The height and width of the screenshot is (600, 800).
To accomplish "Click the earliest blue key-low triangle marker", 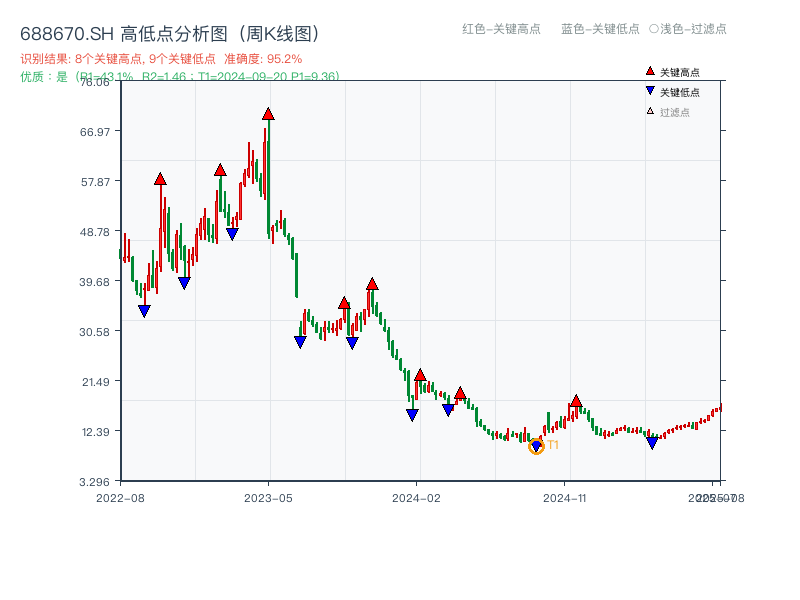I will point(144,311).
